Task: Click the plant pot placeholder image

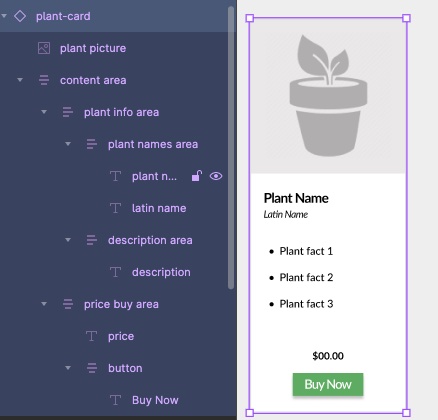Action: (x=328, y=96)
